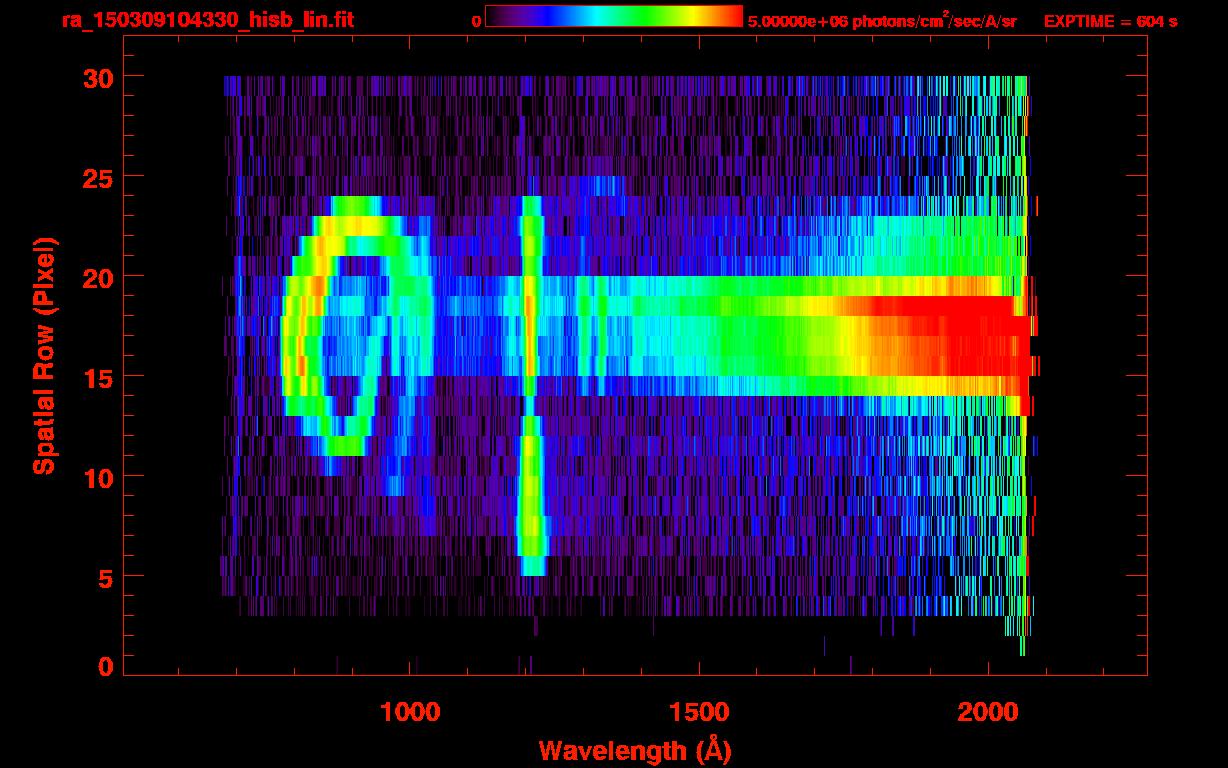
Task: Click the EXPTIME = 604 s text
Action: pos(1110,21)
